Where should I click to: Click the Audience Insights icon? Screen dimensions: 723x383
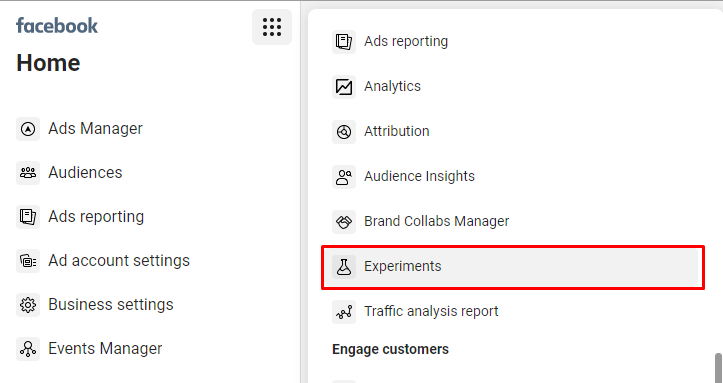344,177
